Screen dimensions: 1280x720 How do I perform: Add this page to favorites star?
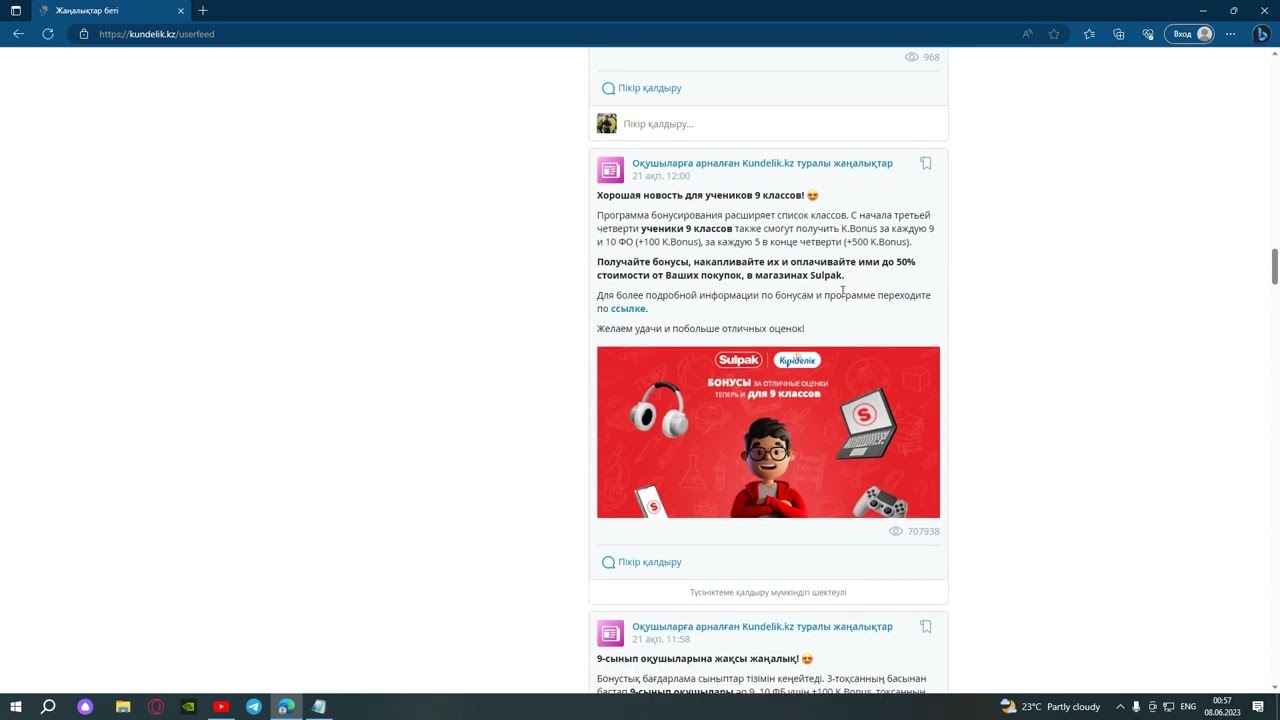[x=1054, y=34]
